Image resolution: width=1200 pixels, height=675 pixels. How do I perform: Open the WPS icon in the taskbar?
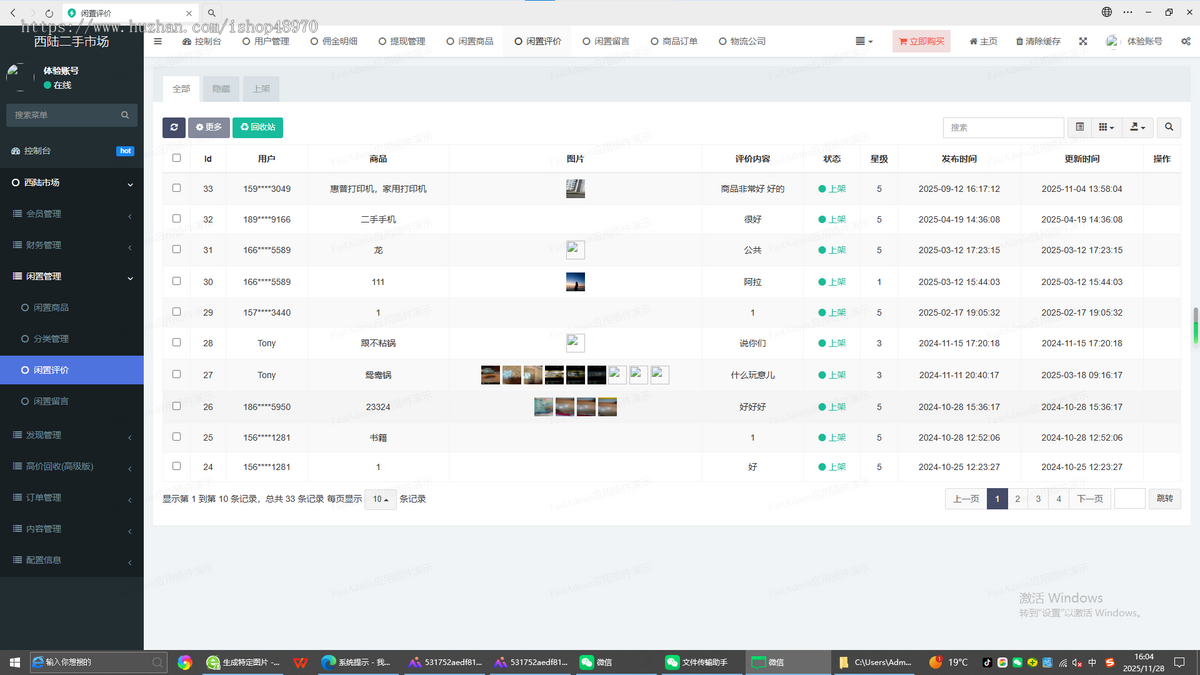click(x=300, y=662)
